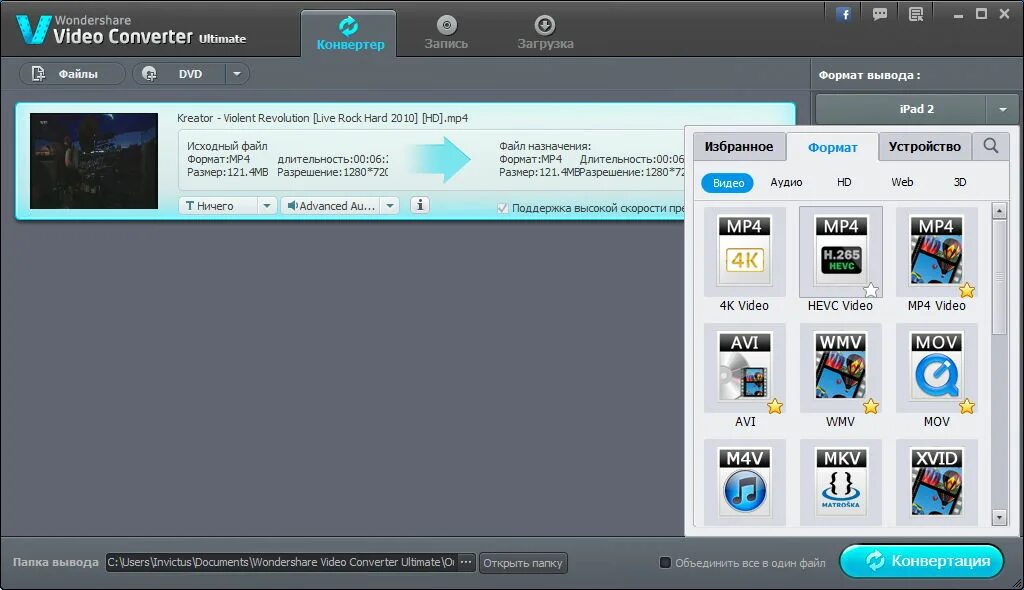Choose the WMV format icon
Screen dimensions: 1024x590
pyautogui.click(x=840, y=367)
